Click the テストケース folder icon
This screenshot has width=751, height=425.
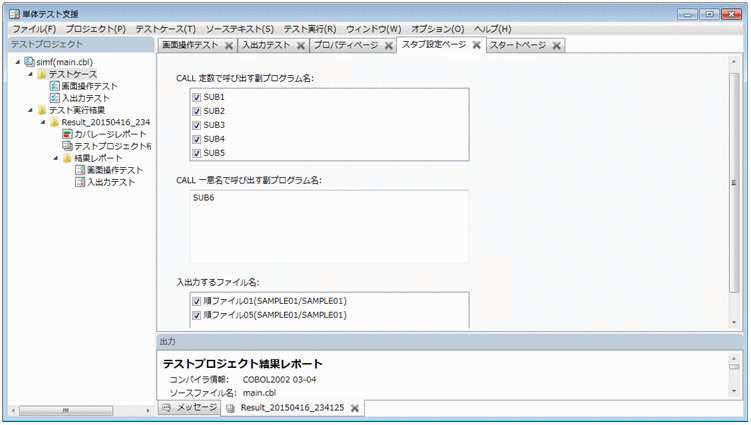coord(42,74)
